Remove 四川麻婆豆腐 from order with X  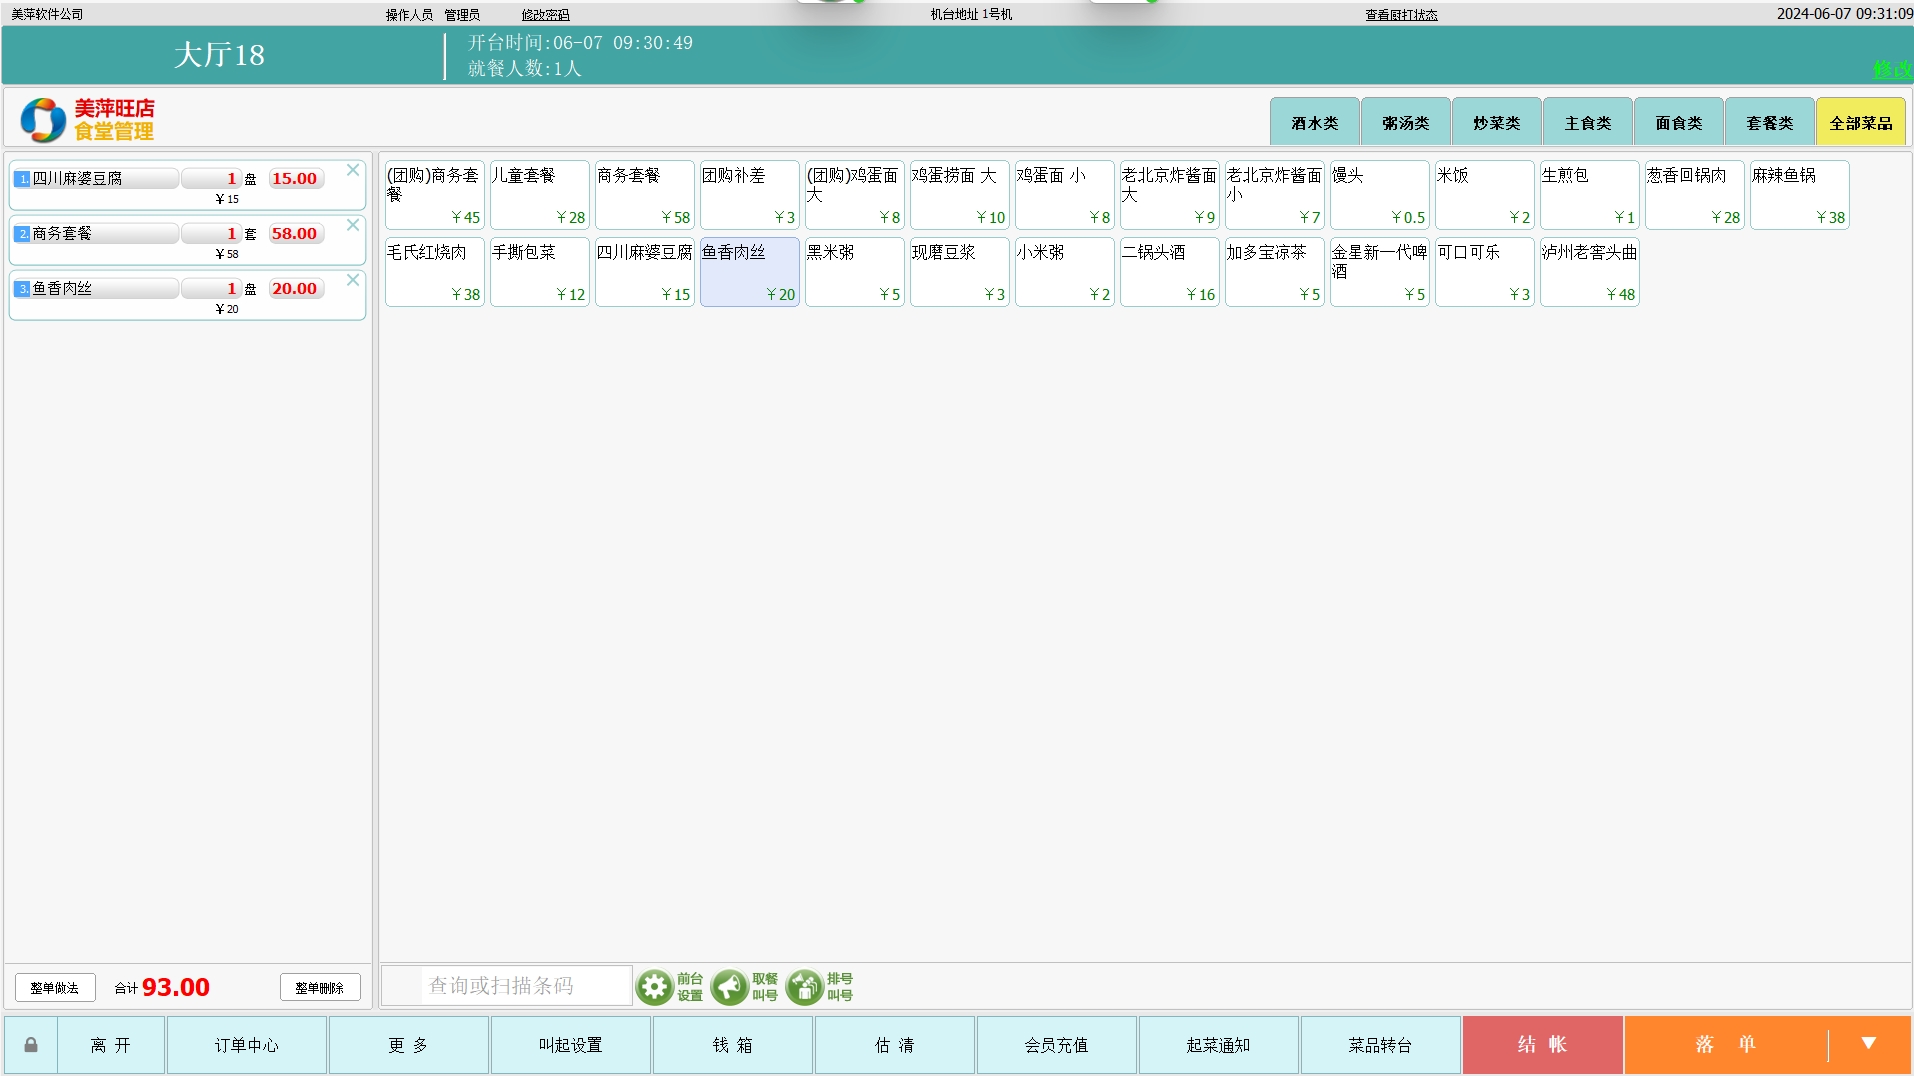pyautogui.click(x=353, y=171)
